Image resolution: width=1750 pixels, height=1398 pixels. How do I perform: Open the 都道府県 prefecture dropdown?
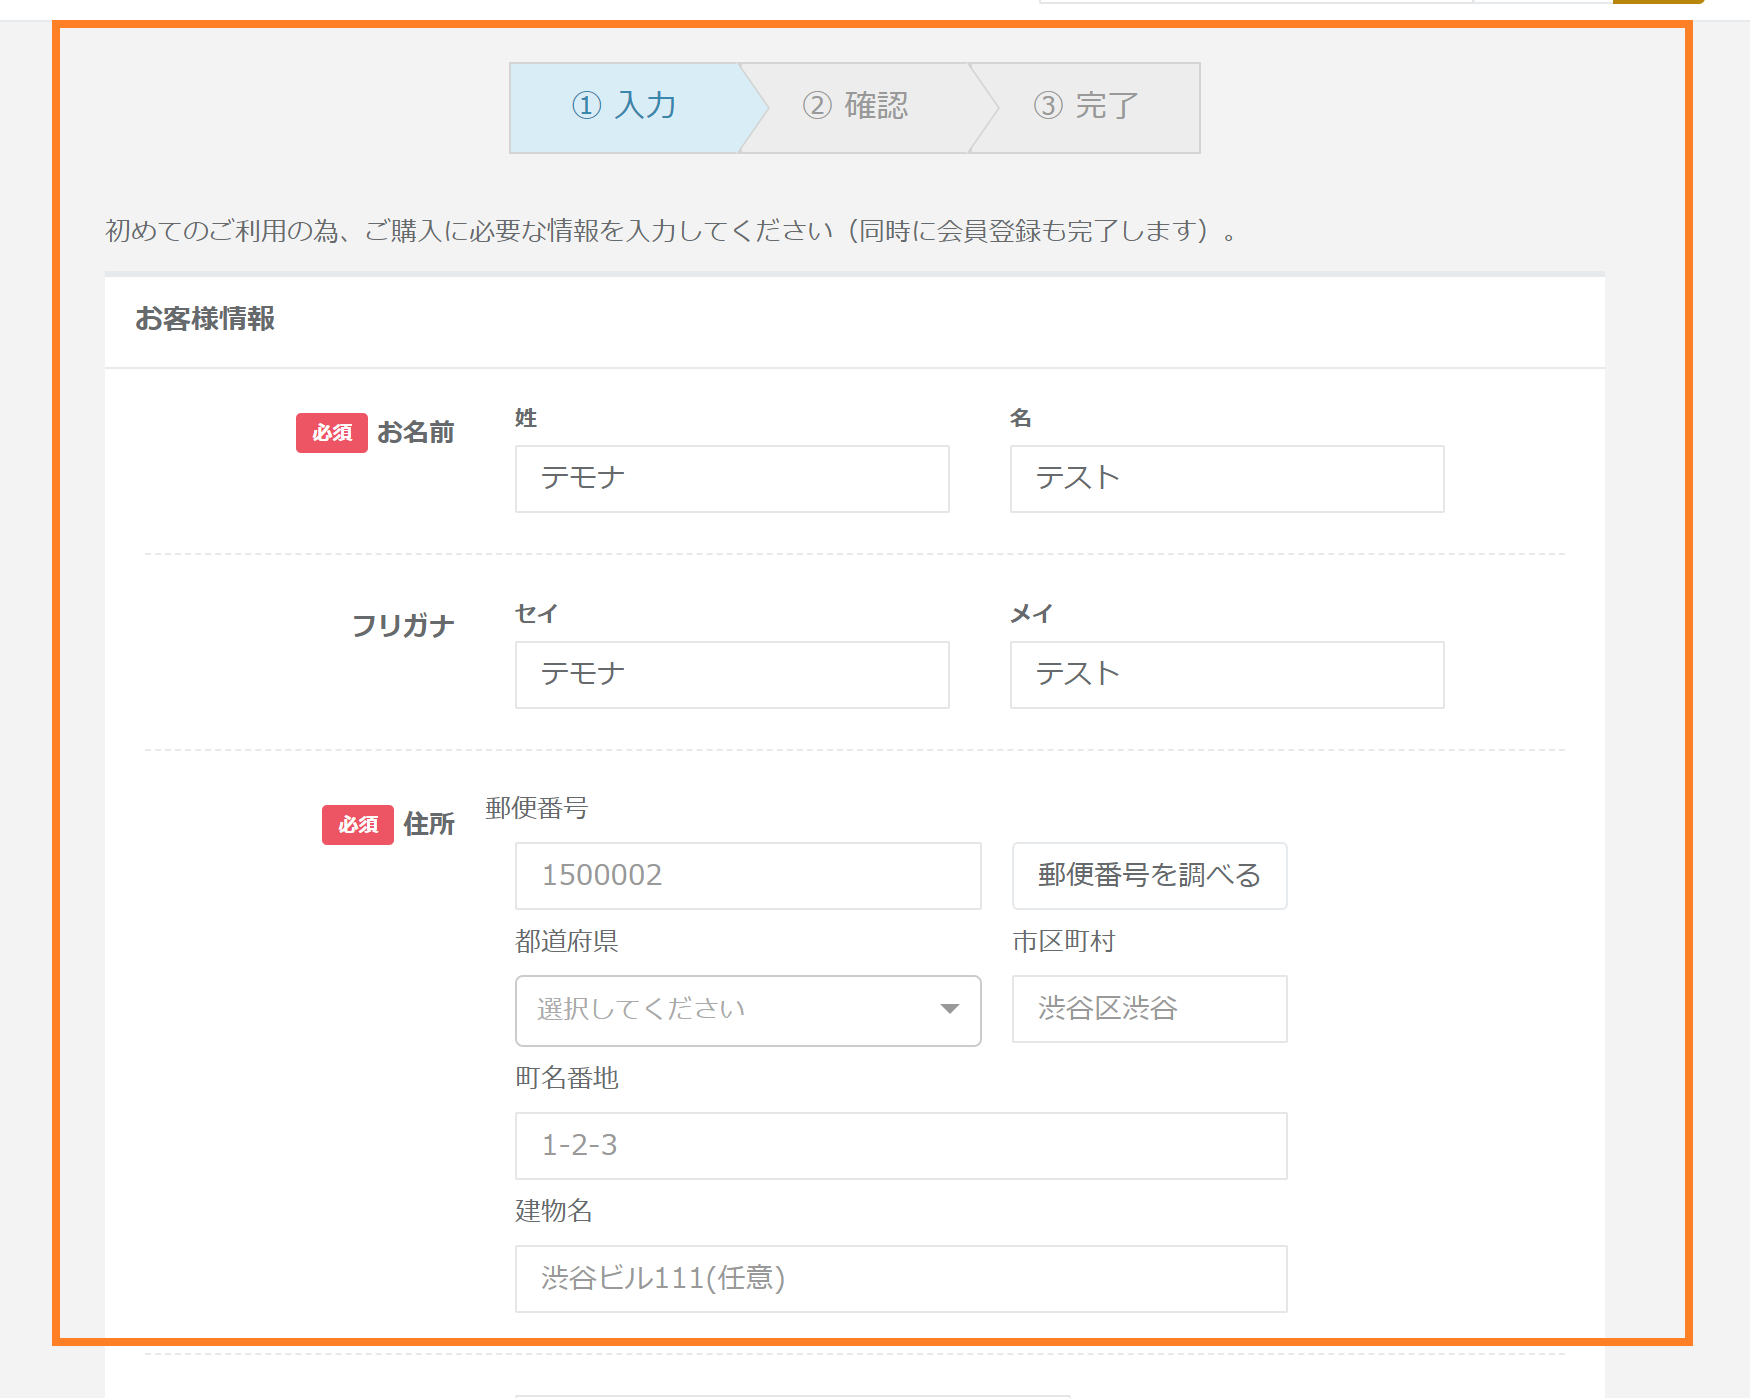747,1010
